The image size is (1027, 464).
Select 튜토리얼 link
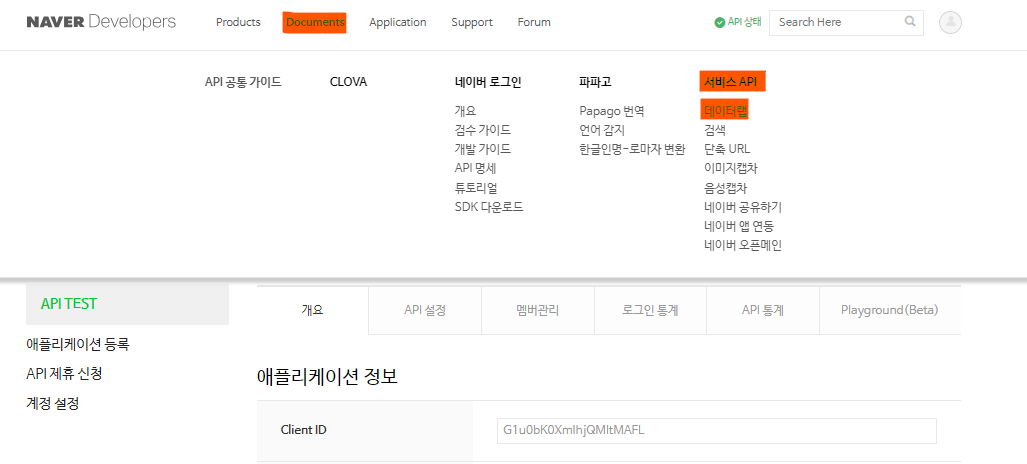tap(476, 188)
